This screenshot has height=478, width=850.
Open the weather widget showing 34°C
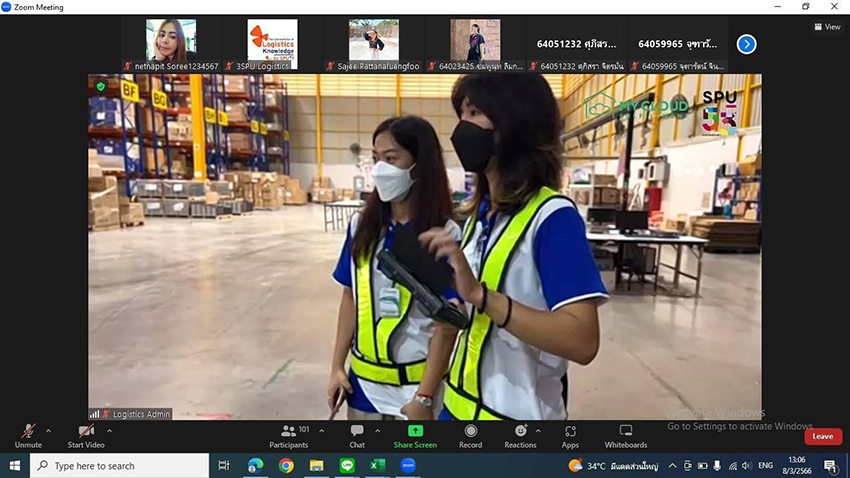pos(613,466)
